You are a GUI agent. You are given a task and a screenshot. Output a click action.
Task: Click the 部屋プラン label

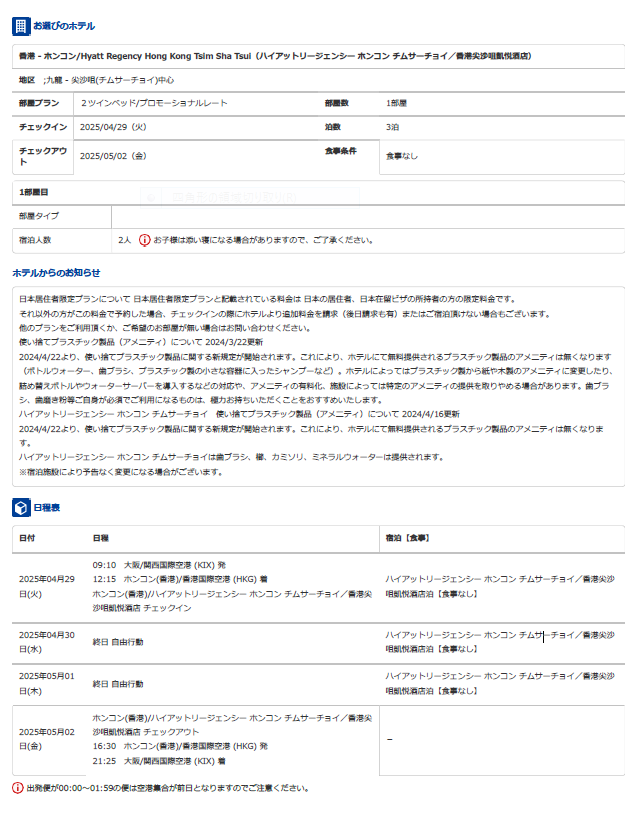coord(39,103)
